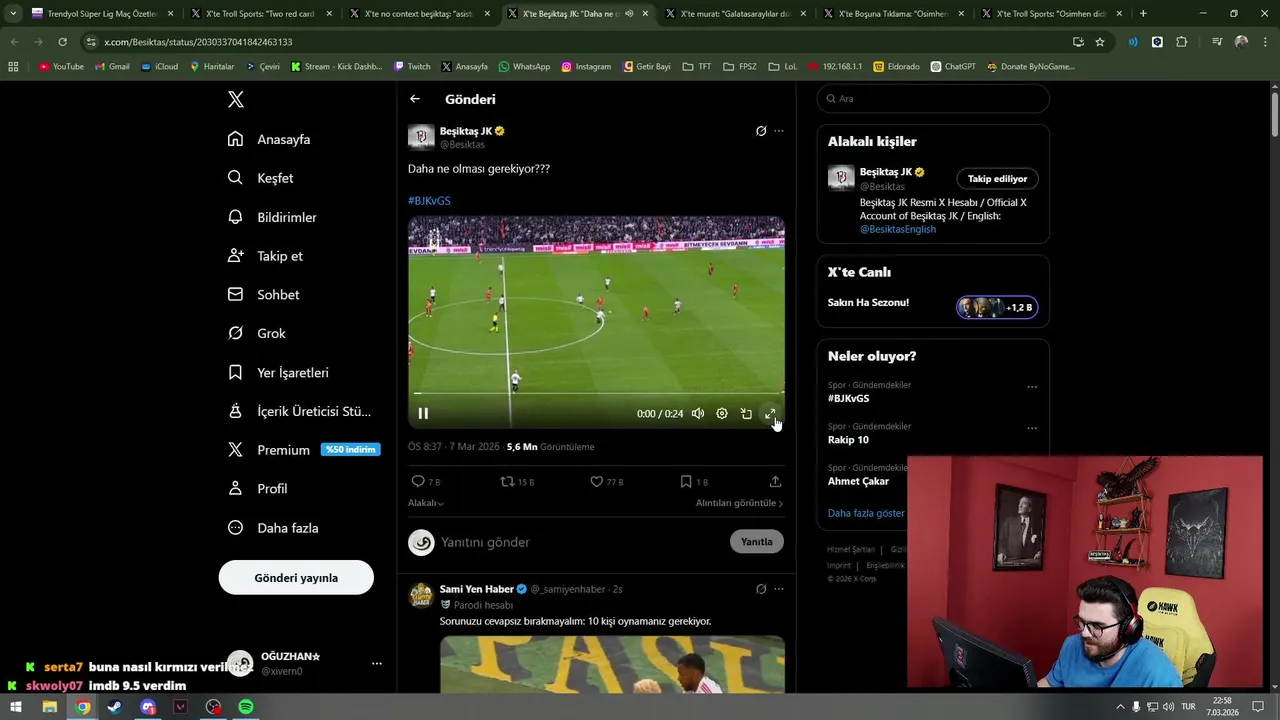
Task: Switch to Troll Sports Two red card tab
Action: click(258, 14)
